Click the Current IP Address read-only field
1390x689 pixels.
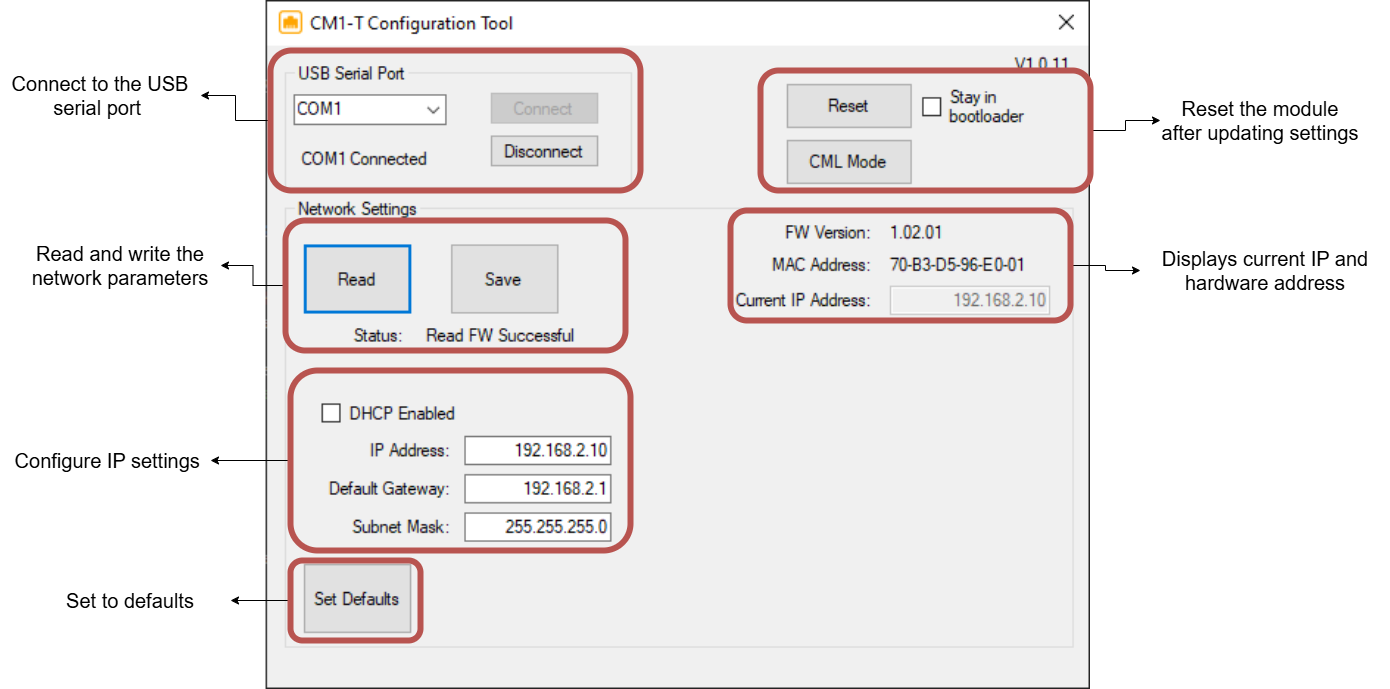pos(969,300)
